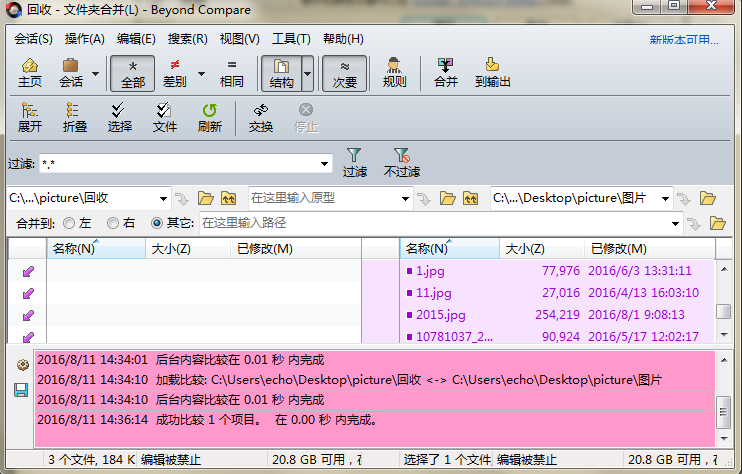Open the 会话 briefcase toolbar icon
Screen dimensions: 742x474
click(x=71, y=73)
